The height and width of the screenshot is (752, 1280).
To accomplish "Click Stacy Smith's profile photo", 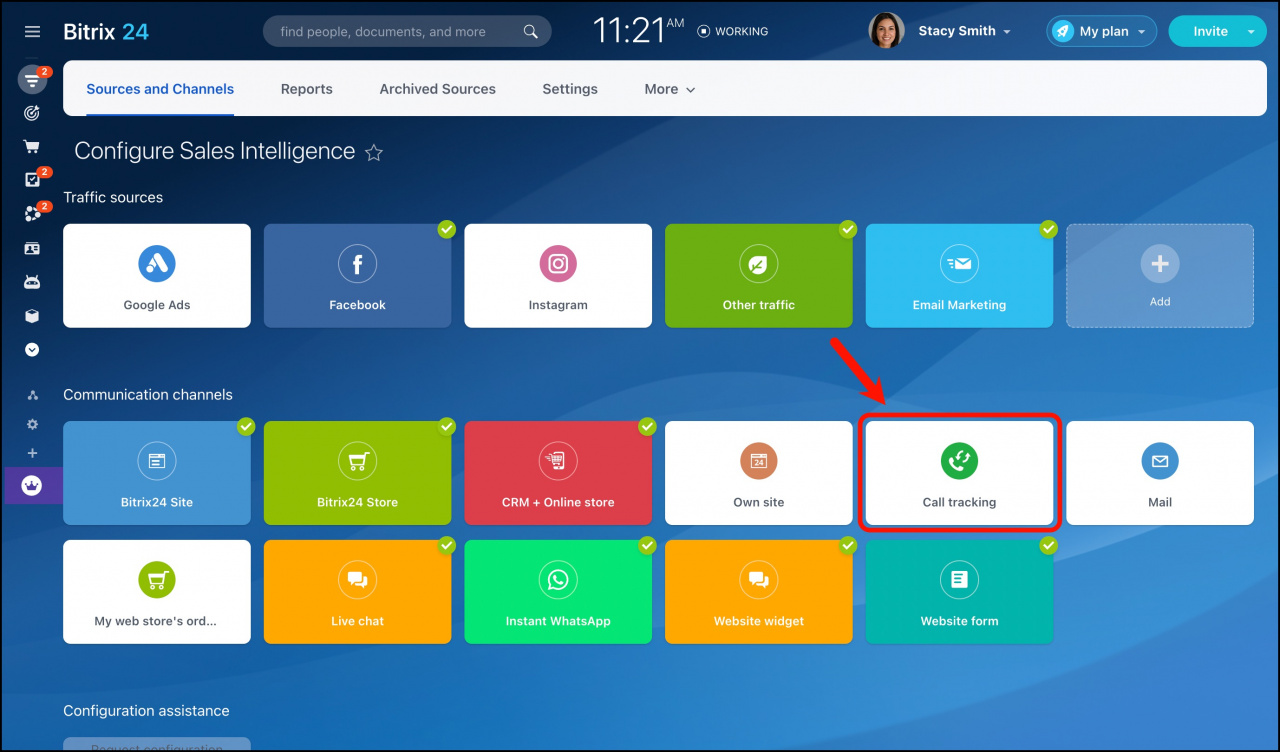I will coord(887,31).
